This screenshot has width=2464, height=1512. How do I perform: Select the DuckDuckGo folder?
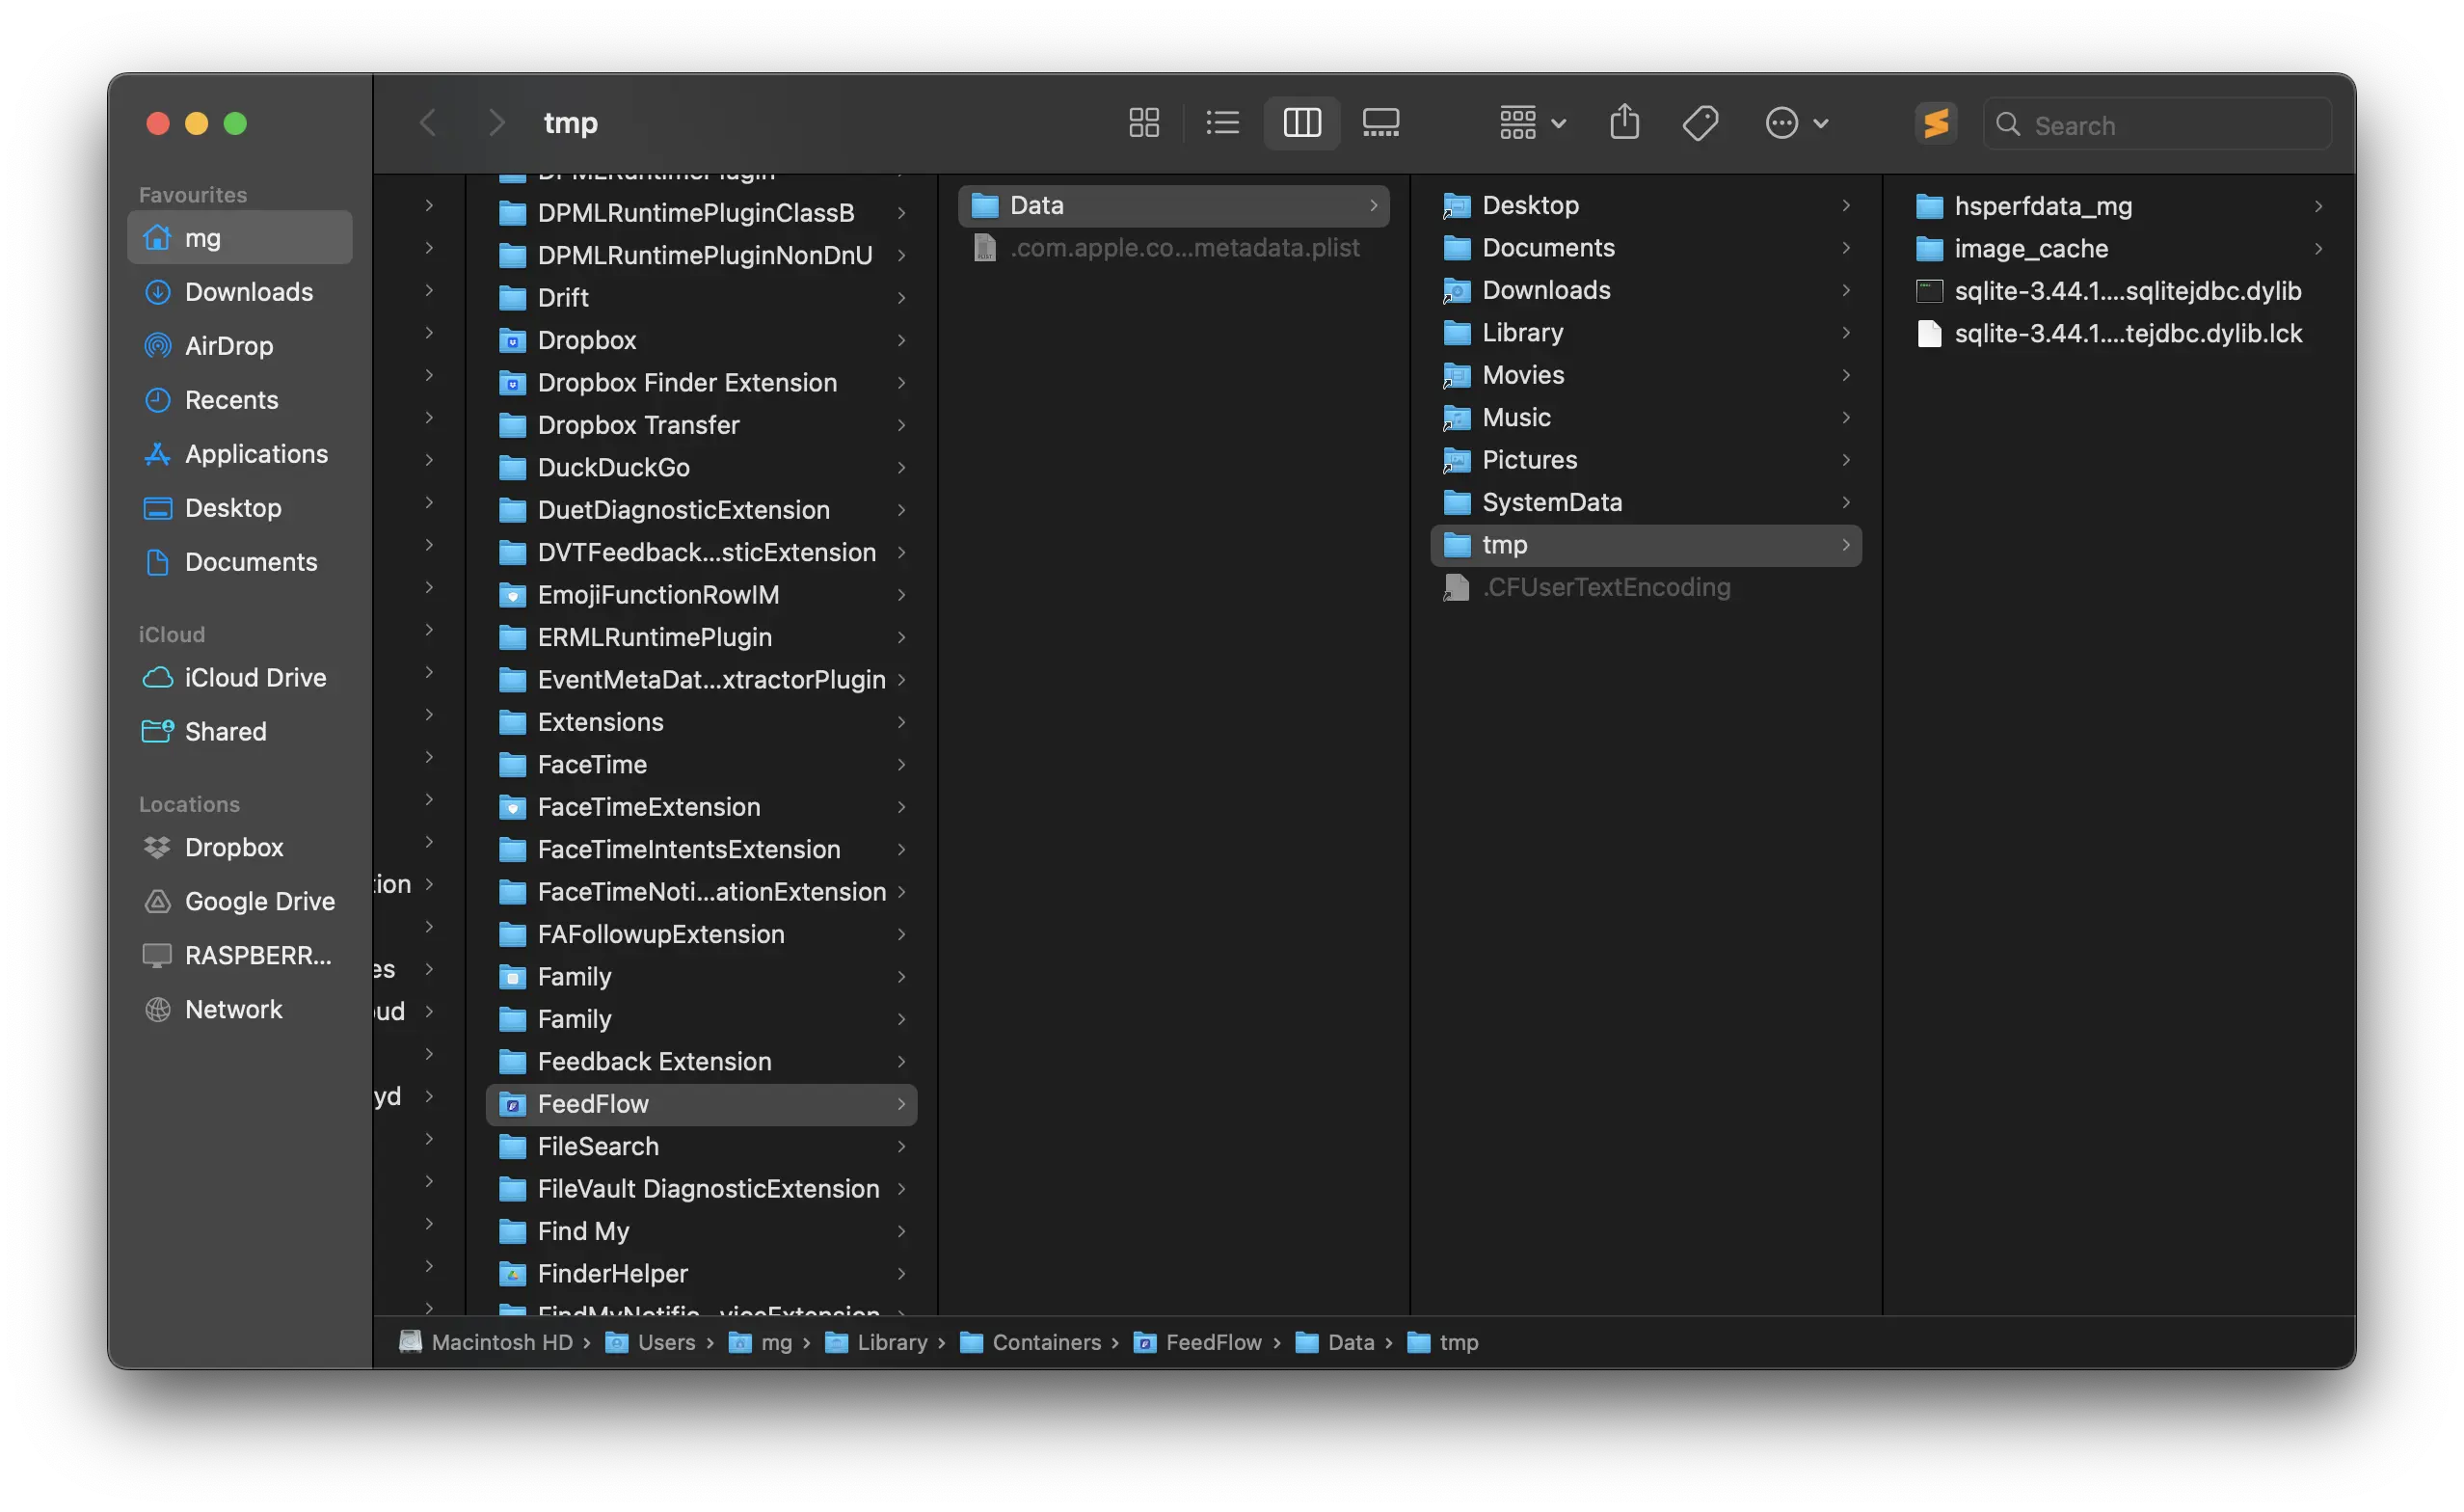pos(701,468)
